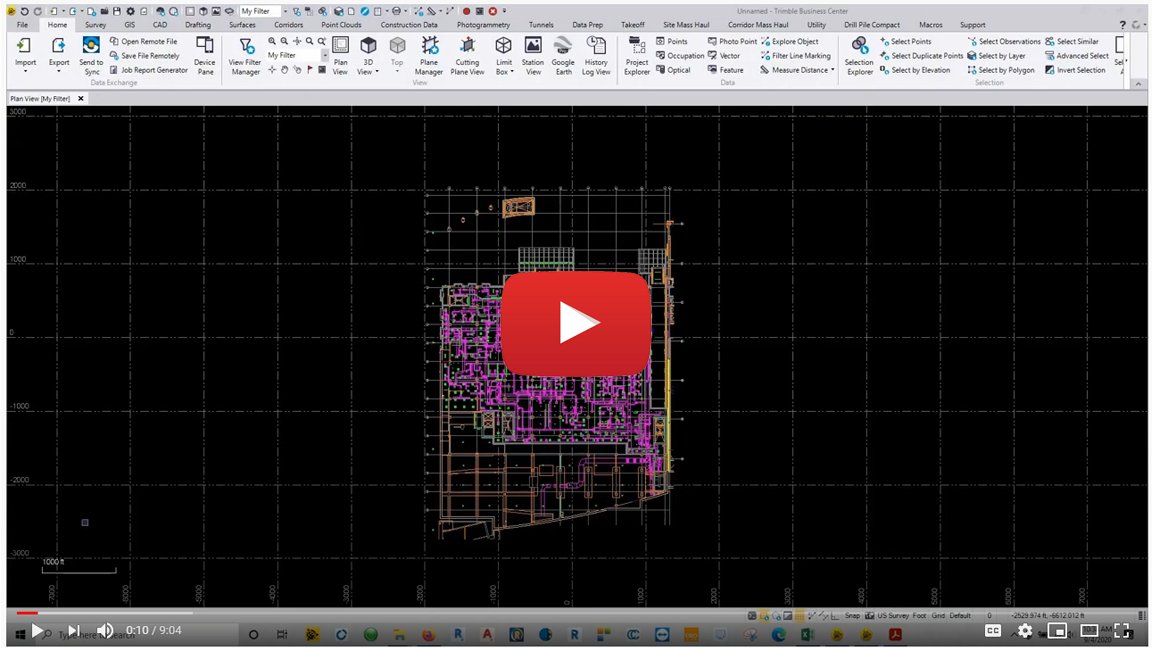This screenshot has height=648, width=1152.
Task: Open the Photogrammetry tab
Action: 483,25
